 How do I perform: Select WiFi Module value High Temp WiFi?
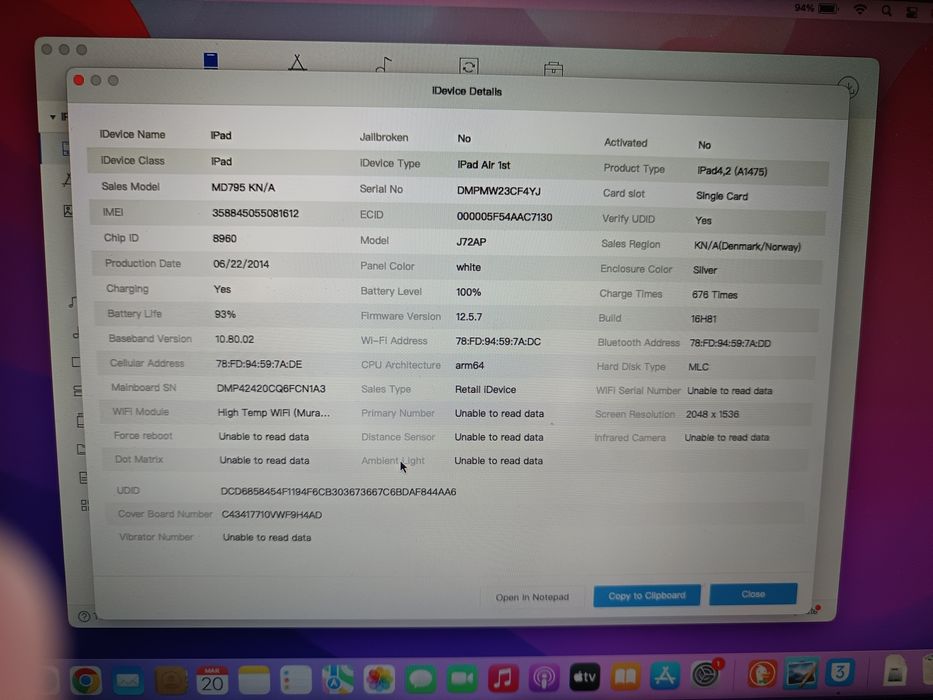(273, 412)
